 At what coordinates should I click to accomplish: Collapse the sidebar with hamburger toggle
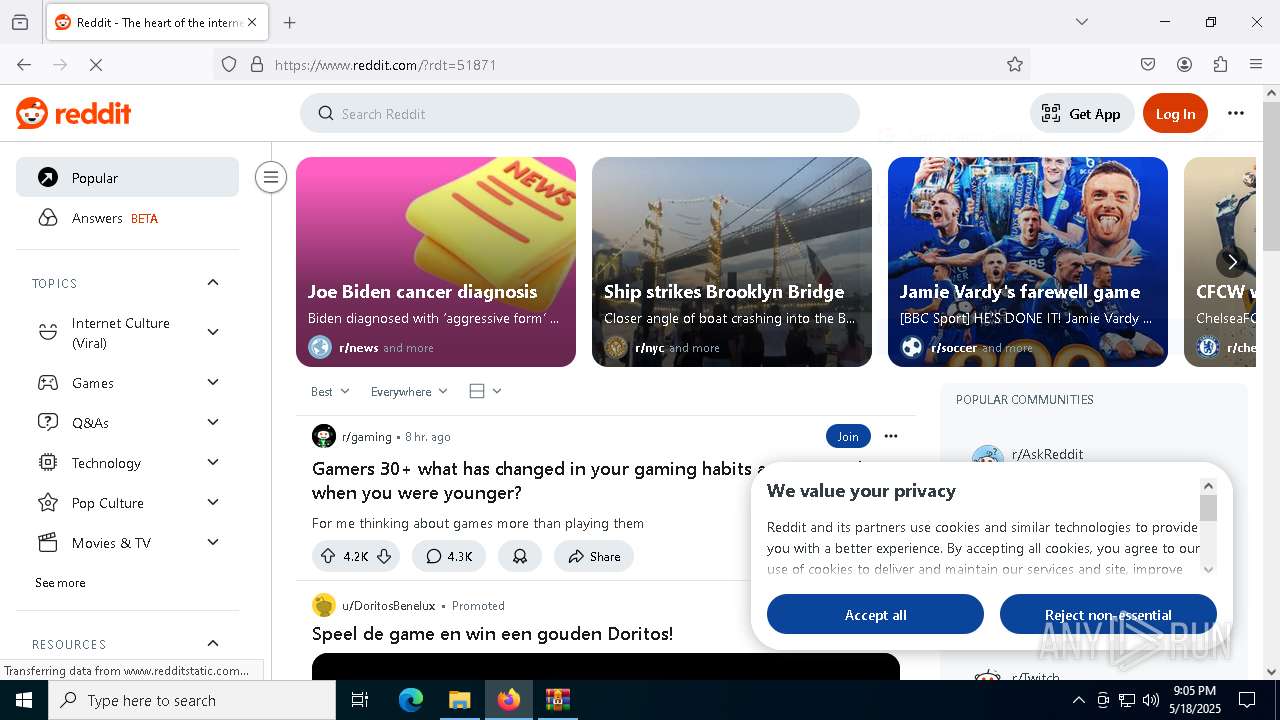tap(270, 177)
